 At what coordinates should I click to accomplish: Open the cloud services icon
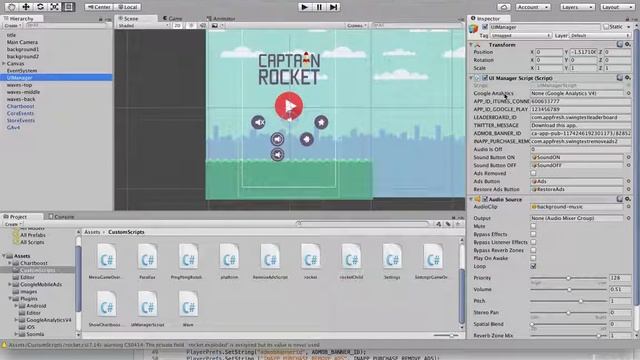(504, 7)
